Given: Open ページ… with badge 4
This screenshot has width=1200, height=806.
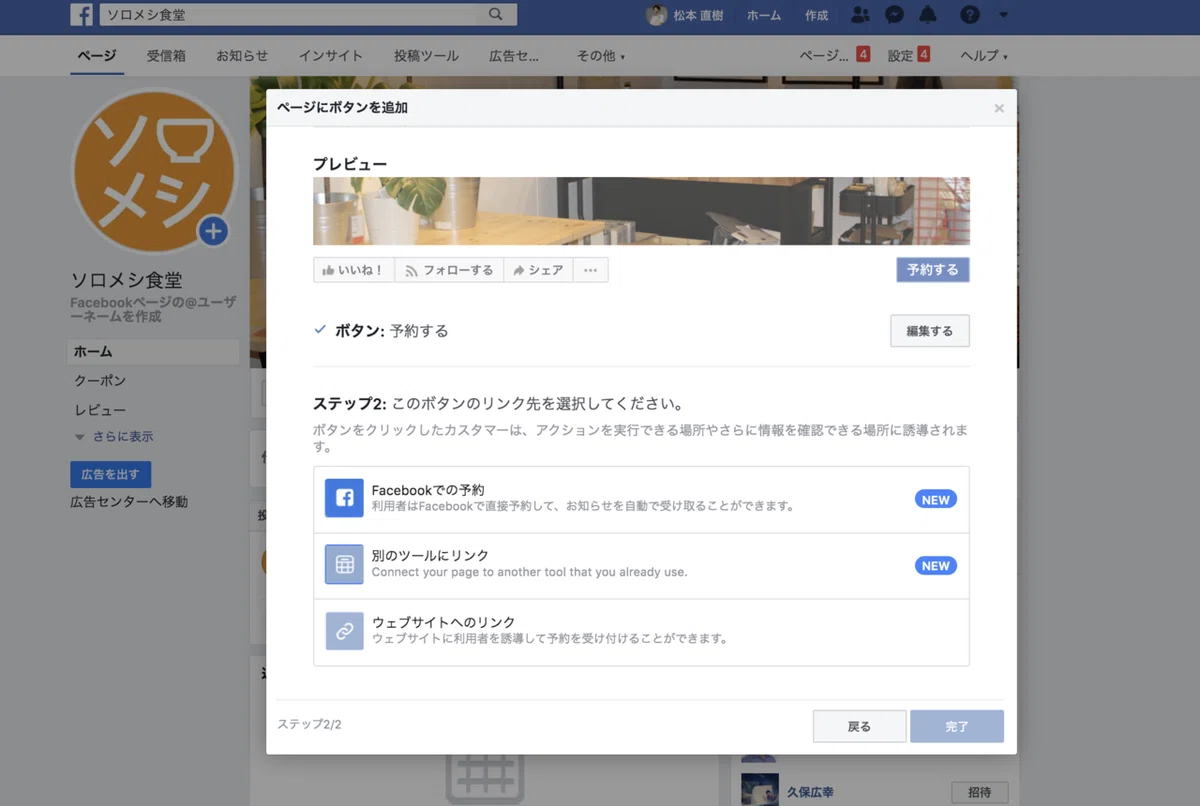Looking at the screenshot, I should 834,56.
